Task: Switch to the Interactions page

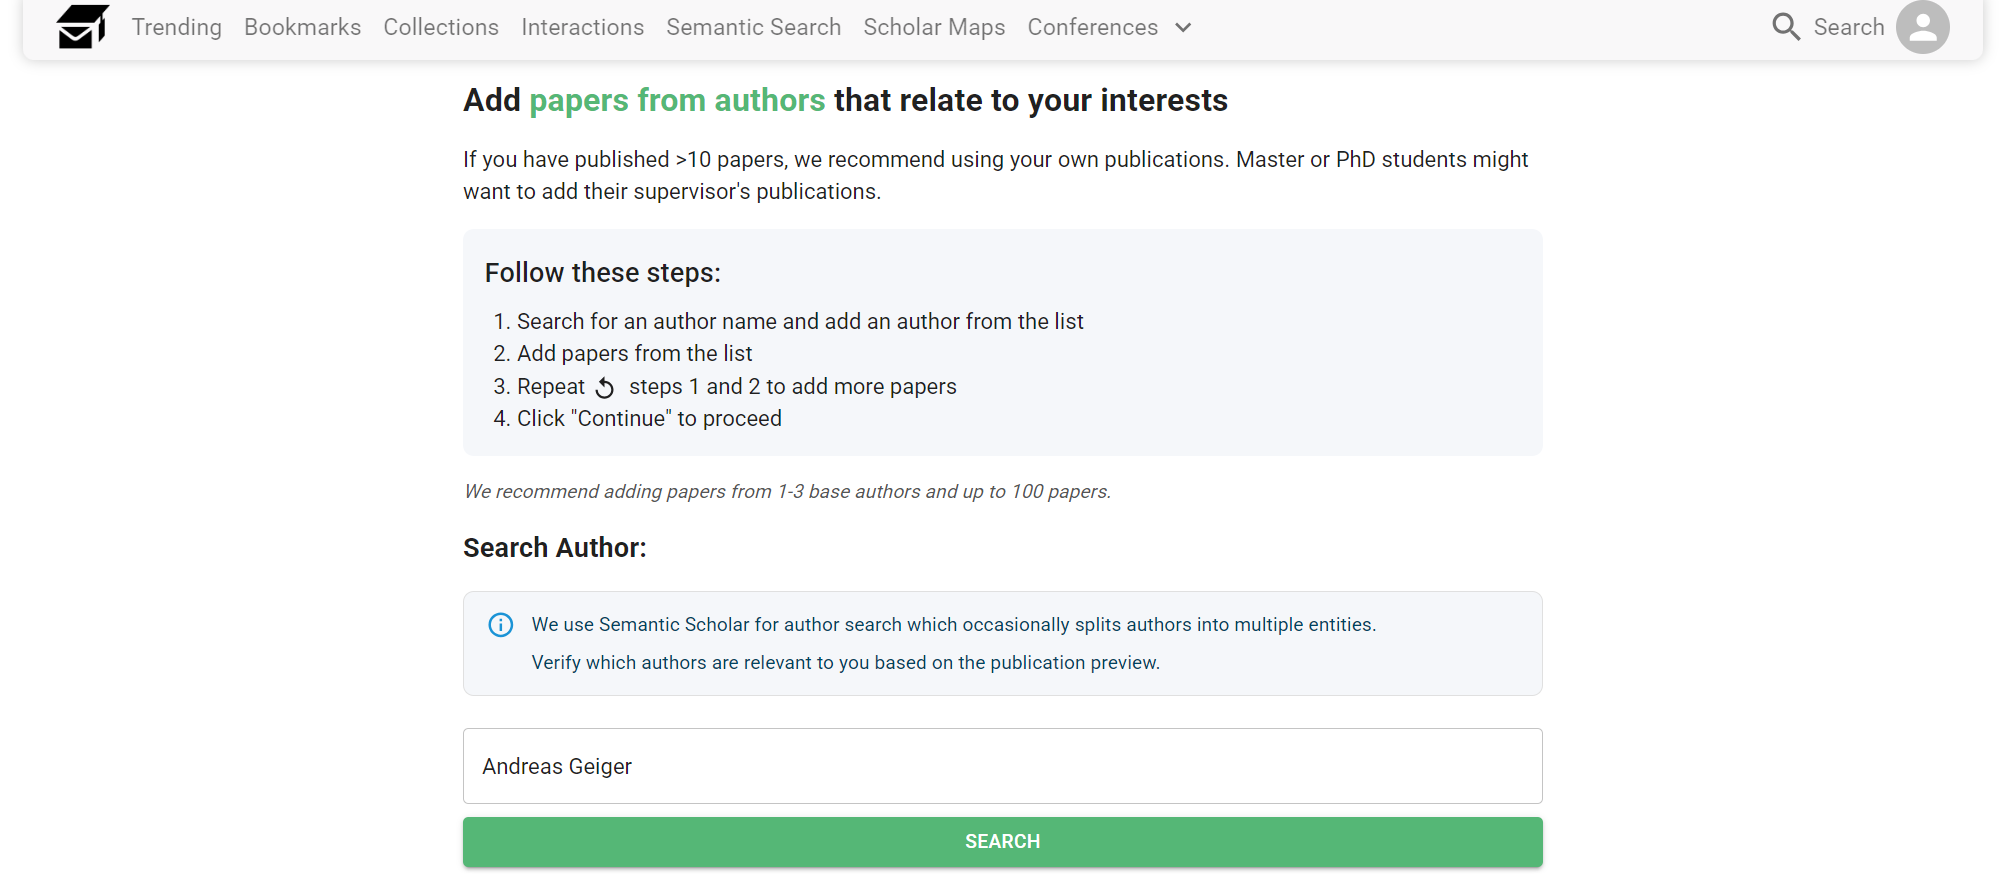Action: 582,27
